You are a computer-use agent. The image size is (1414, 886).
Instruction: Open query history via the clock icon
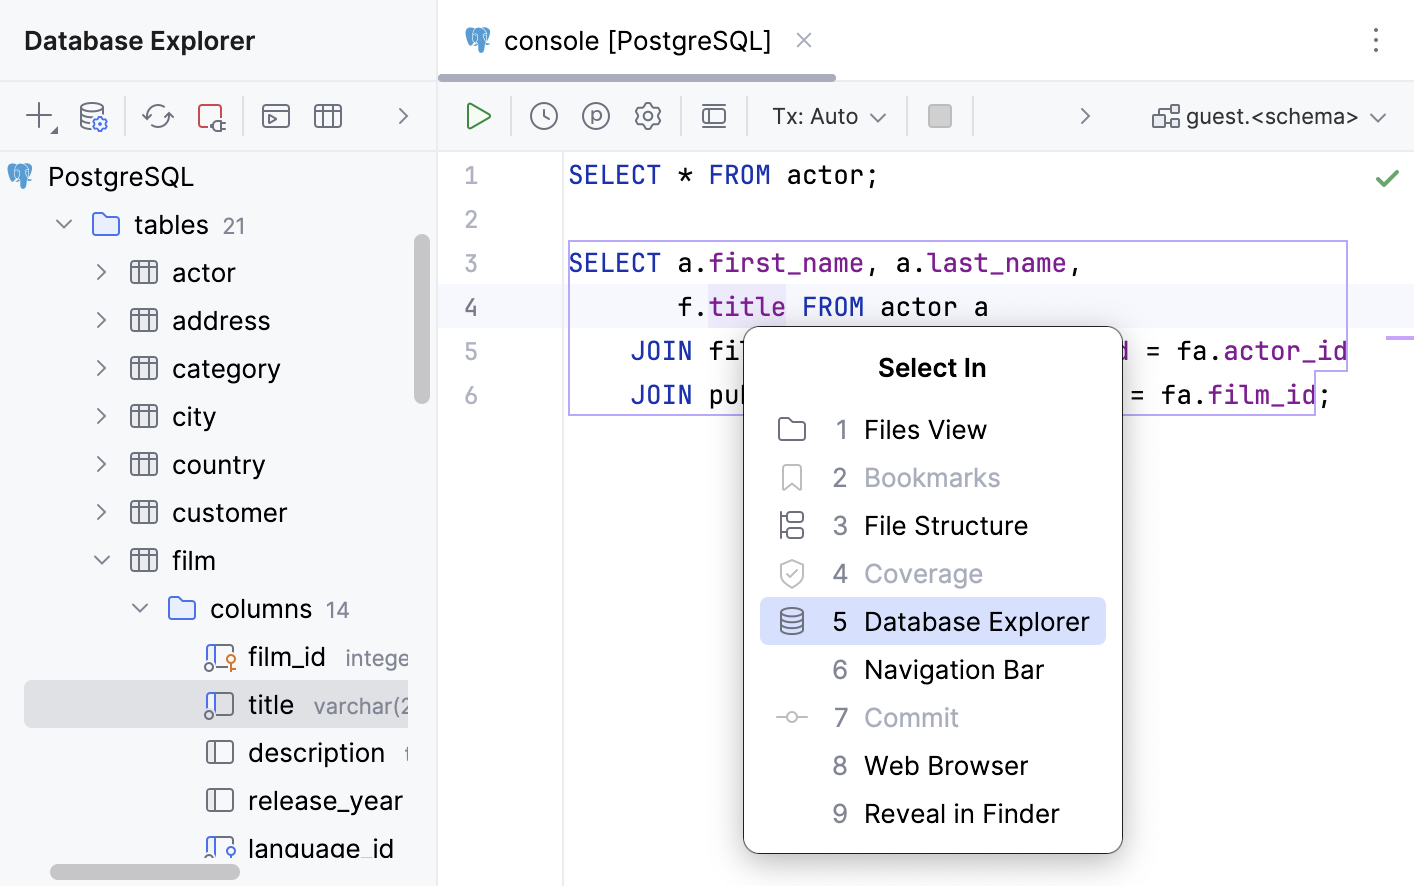tap(544, 116)
